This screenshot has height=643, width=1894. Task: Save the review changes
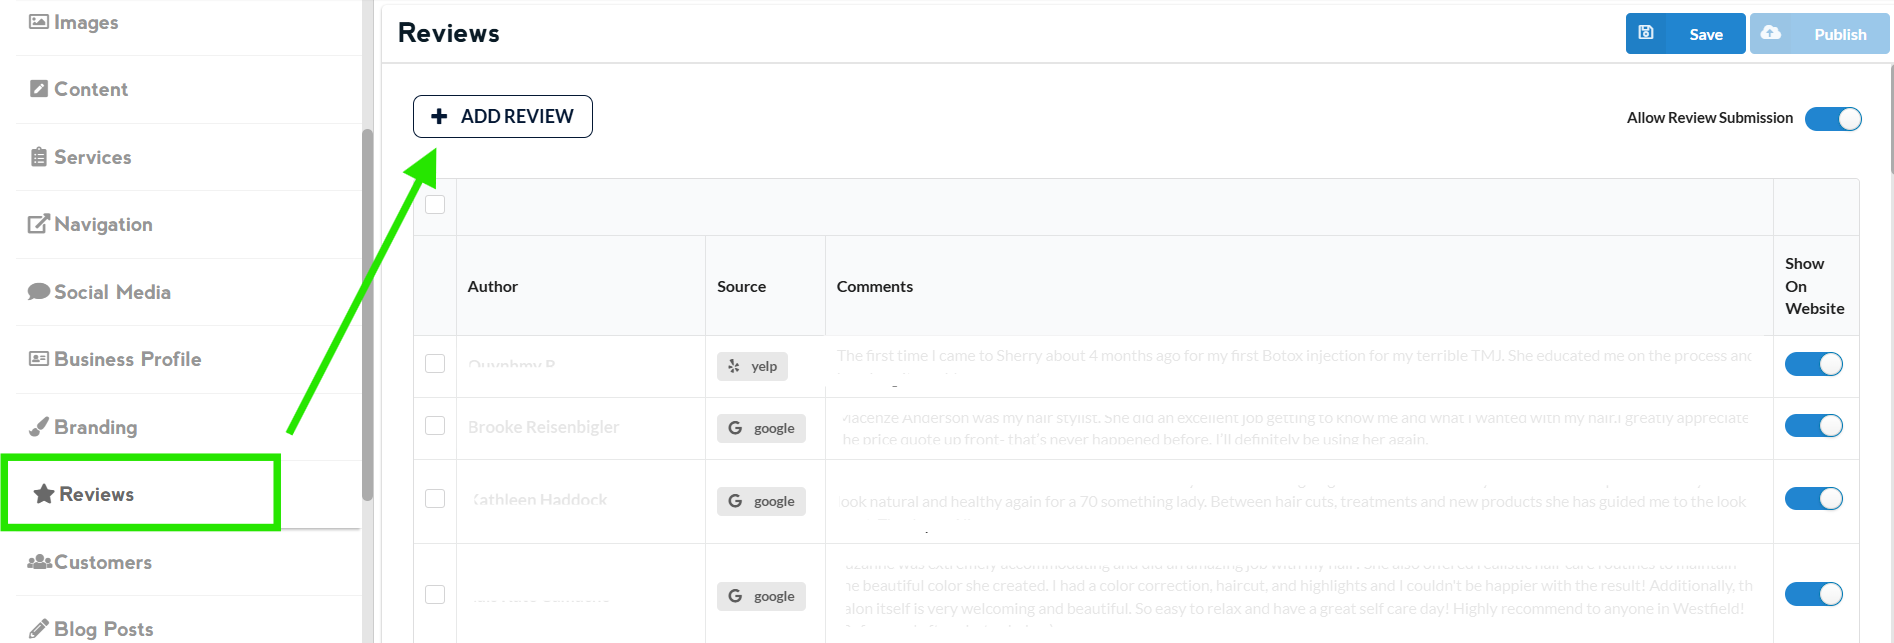[1685, 34]
